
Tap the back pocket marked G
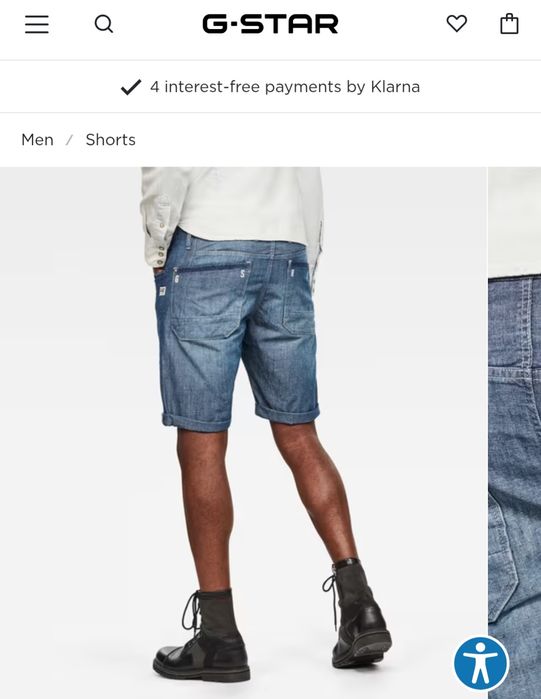(209, 301)
